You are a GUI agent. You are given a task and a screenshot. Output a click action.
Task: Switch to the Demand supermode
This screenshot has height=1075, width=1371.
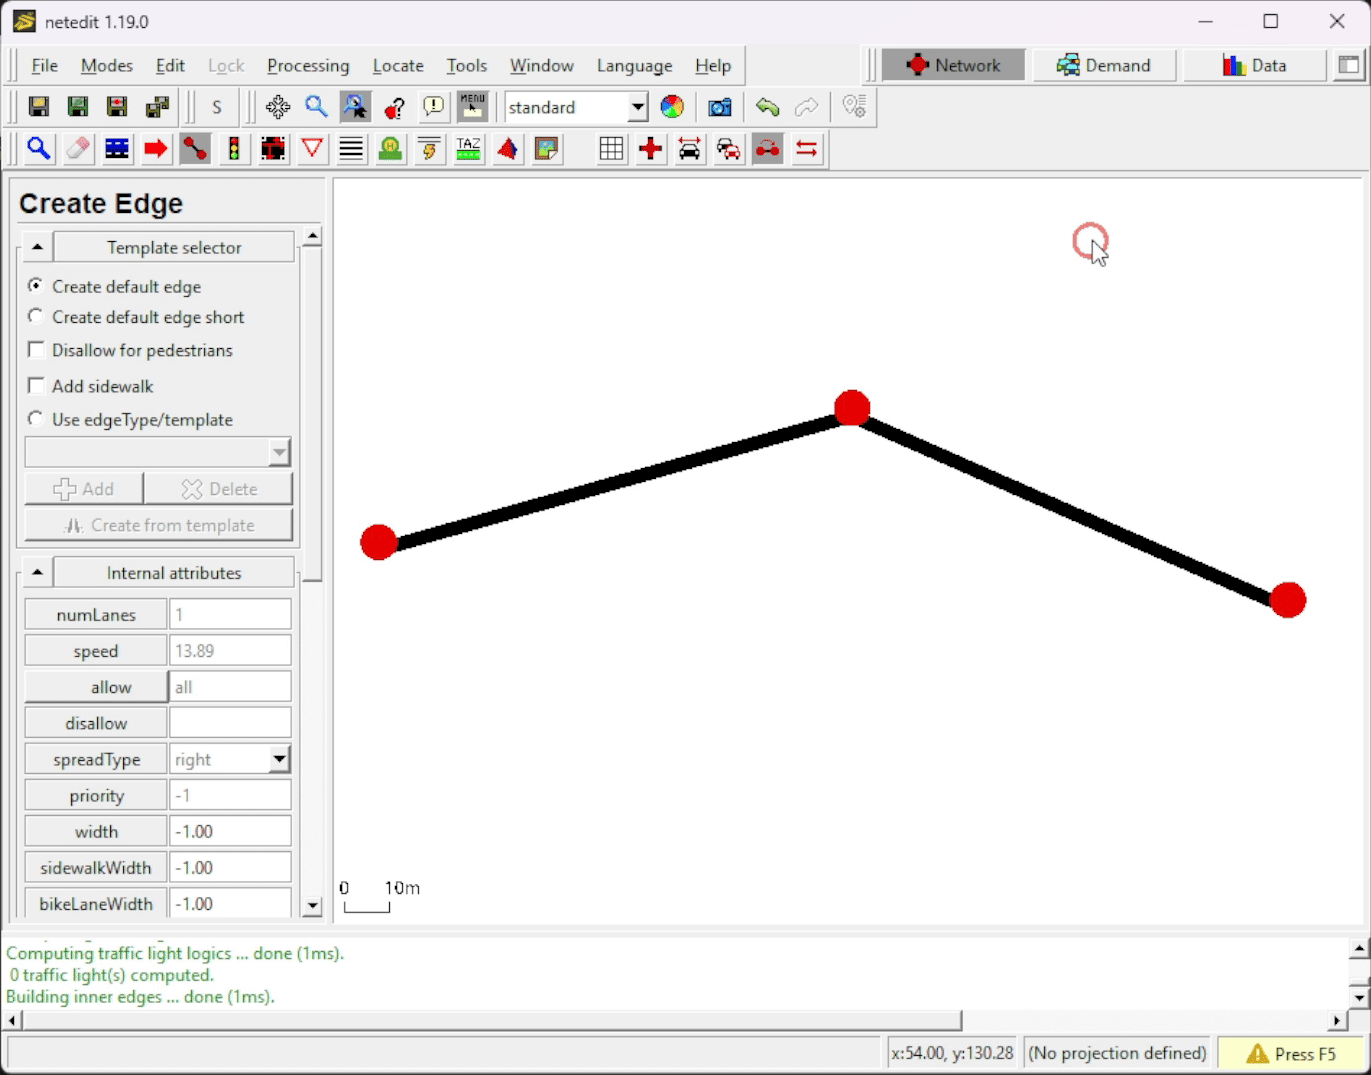click(x=1104, y=66)
